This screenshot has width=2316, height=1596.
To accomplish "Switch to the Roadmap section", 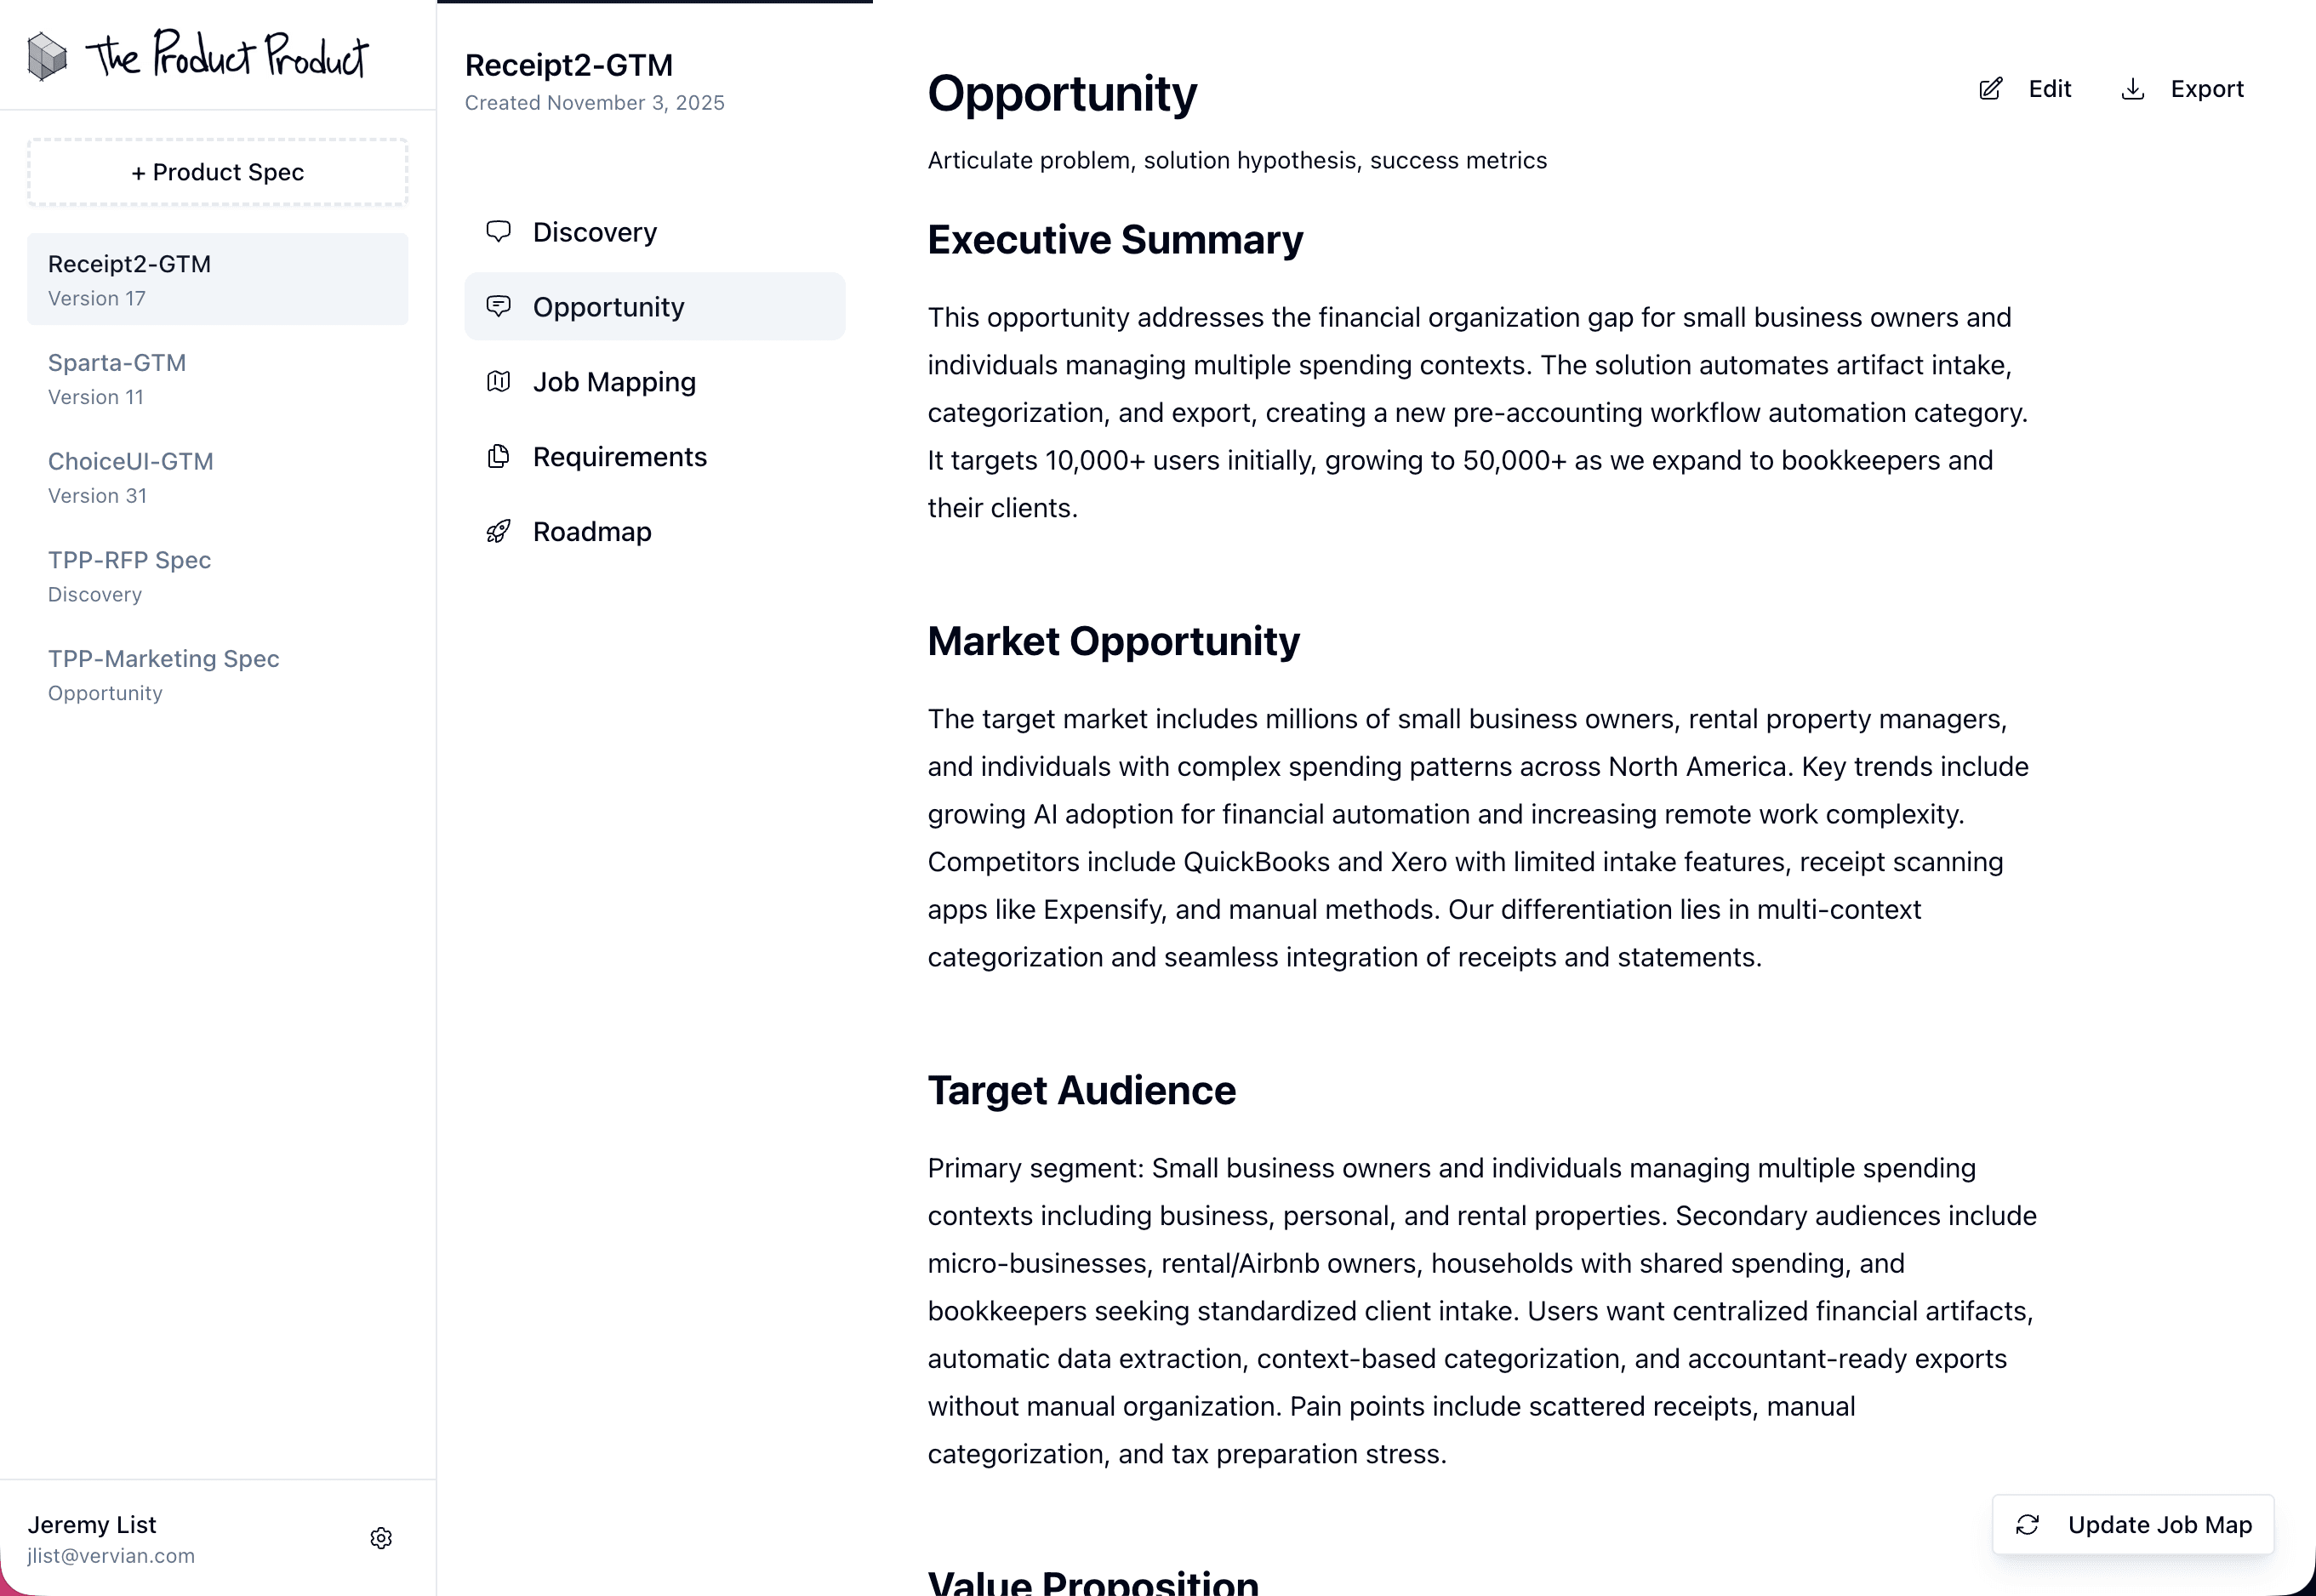I will click(x=592, y=531).
